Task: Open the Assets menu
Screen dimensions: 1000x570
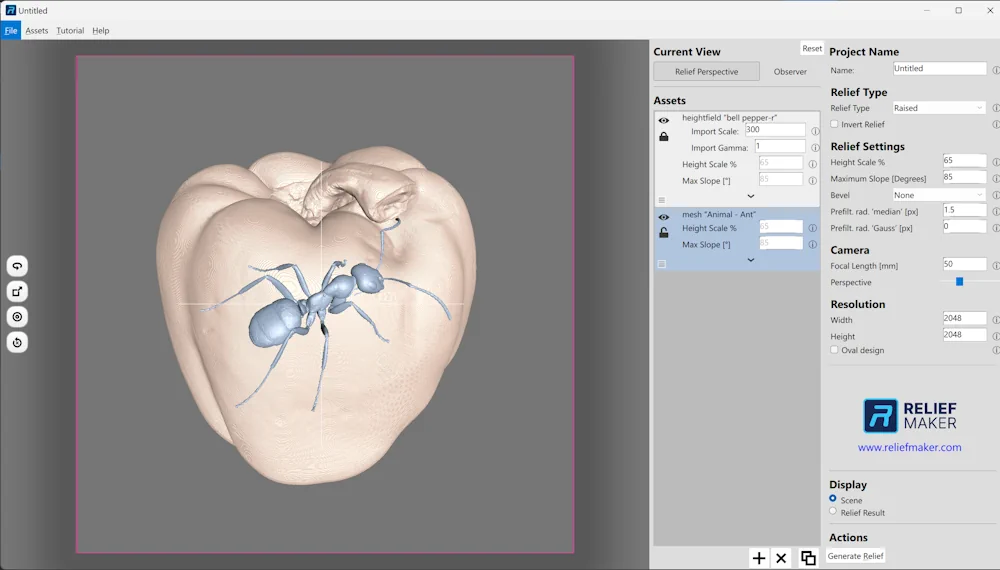Action: click(37, 31)
